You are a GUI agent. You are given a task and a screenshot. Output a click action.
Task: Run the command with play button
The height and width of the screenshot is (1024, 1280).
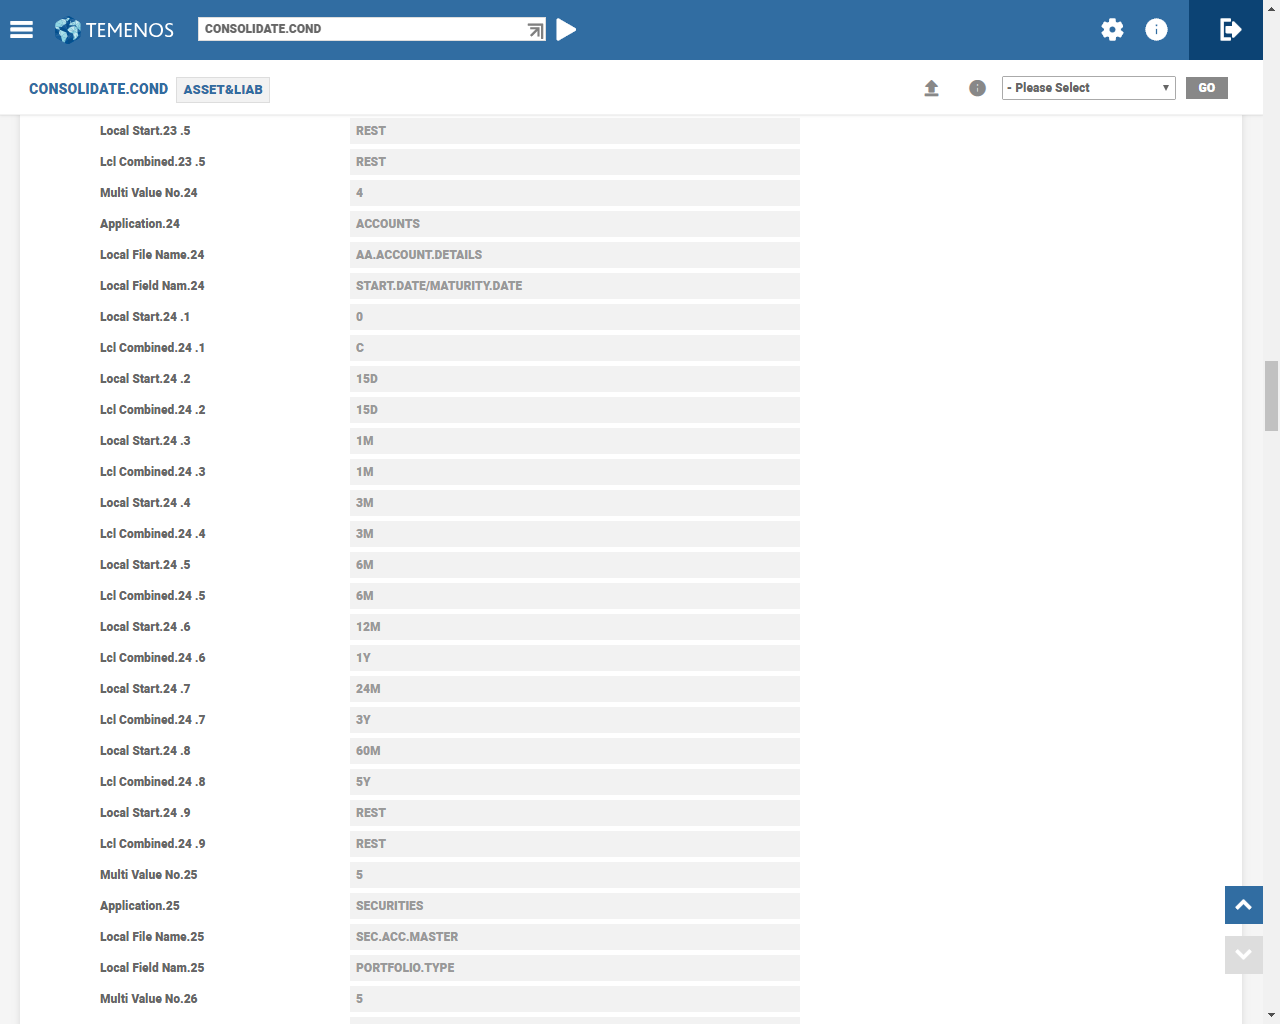click(x=566, y=30)
